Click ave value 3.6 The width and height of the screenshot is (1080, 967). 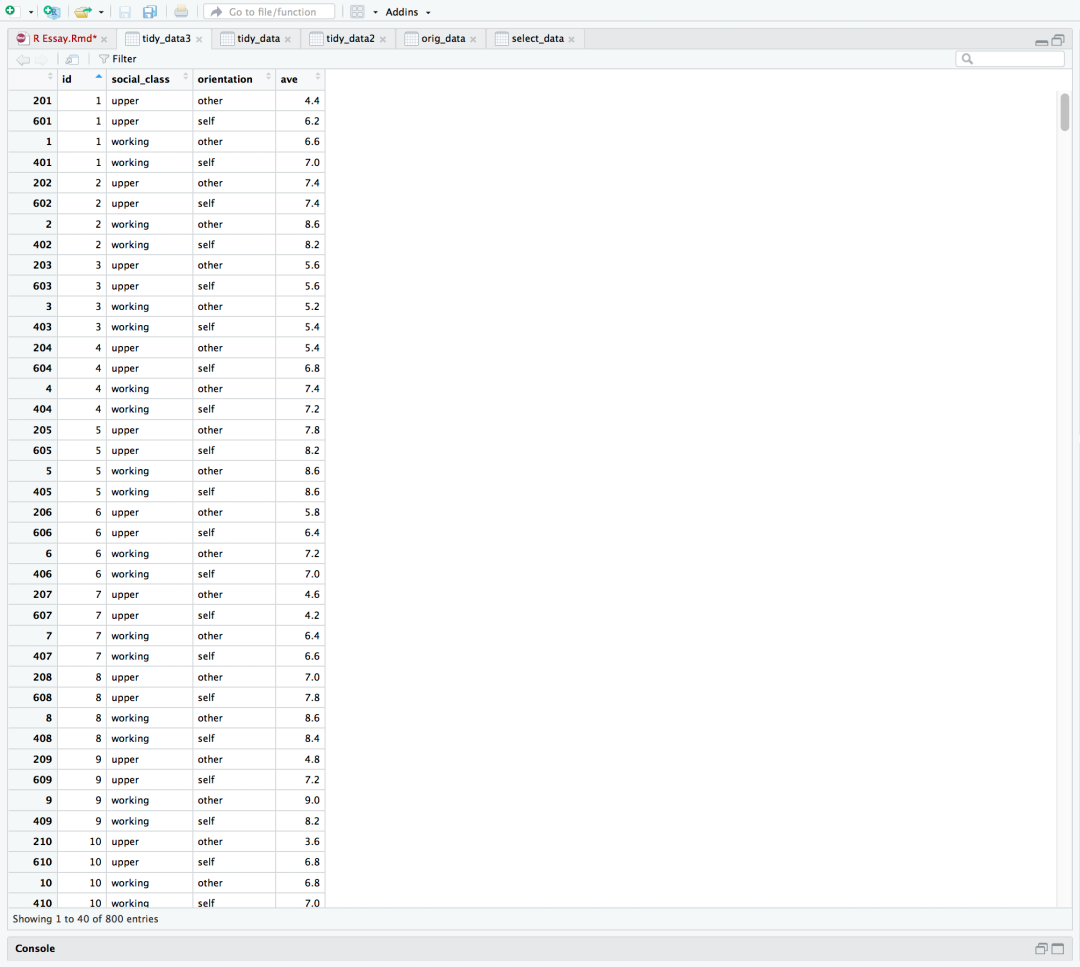(x=312, y=842)
